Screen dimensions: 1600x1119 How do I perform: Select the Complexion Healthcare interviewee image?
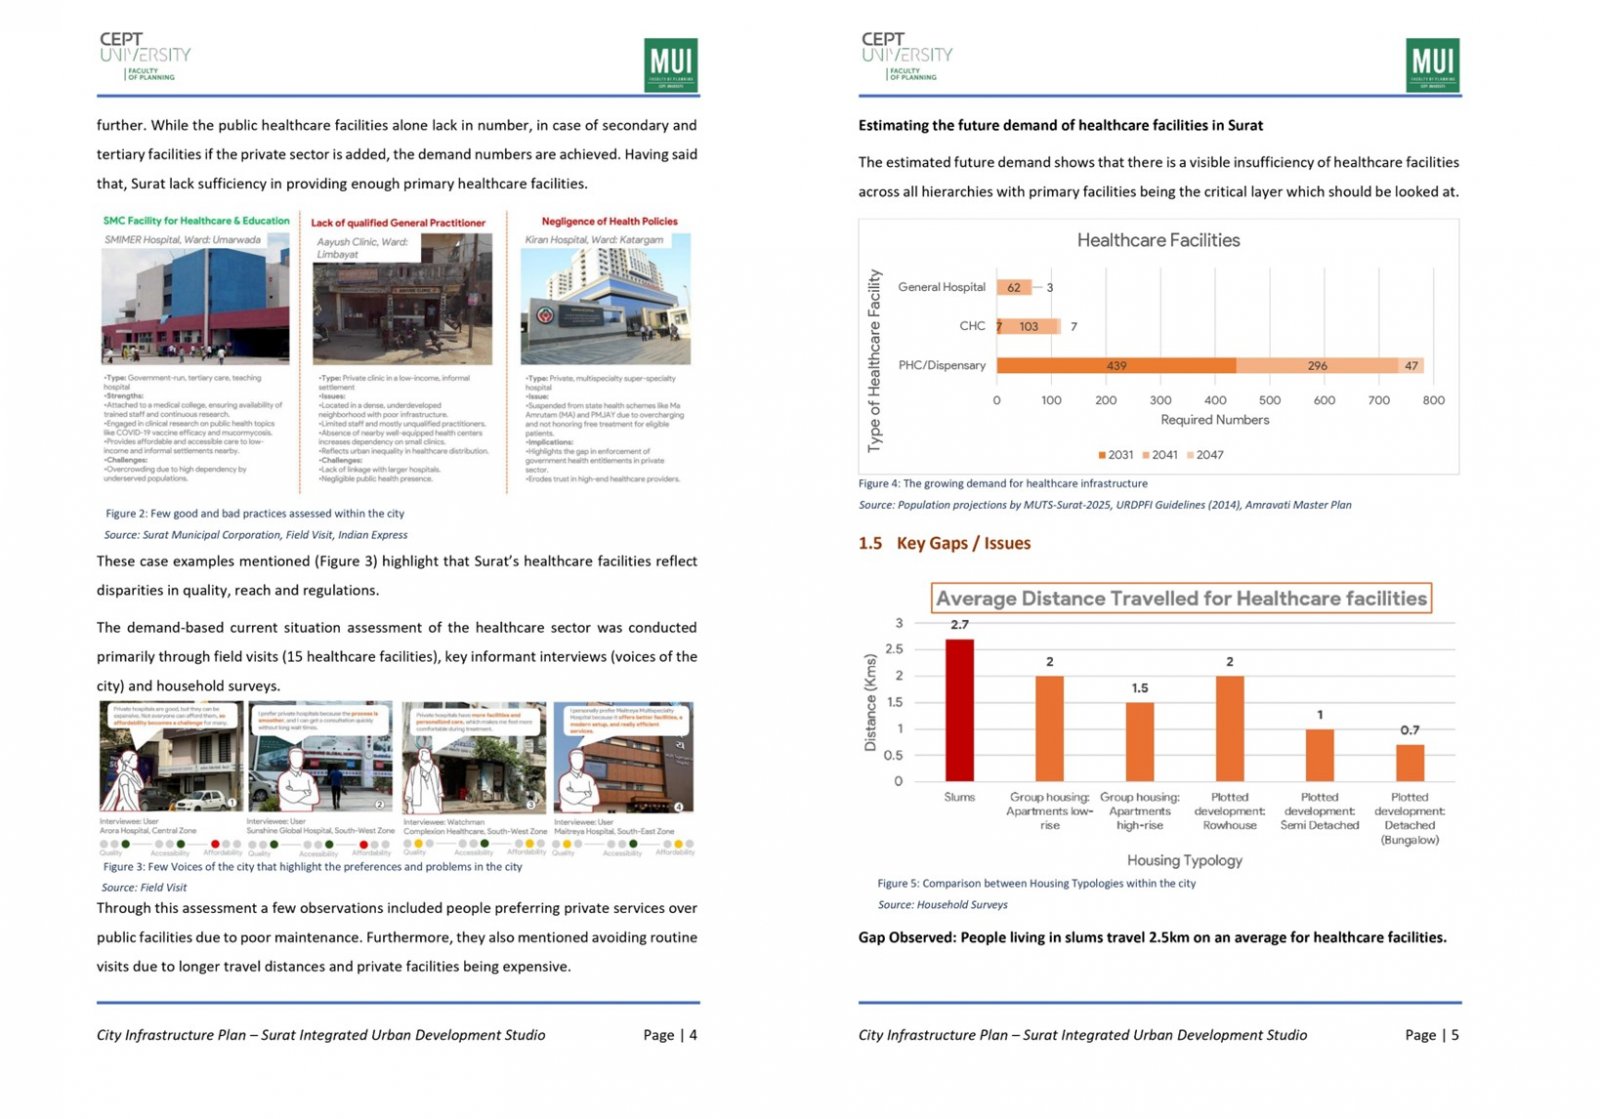click(474, 757)
